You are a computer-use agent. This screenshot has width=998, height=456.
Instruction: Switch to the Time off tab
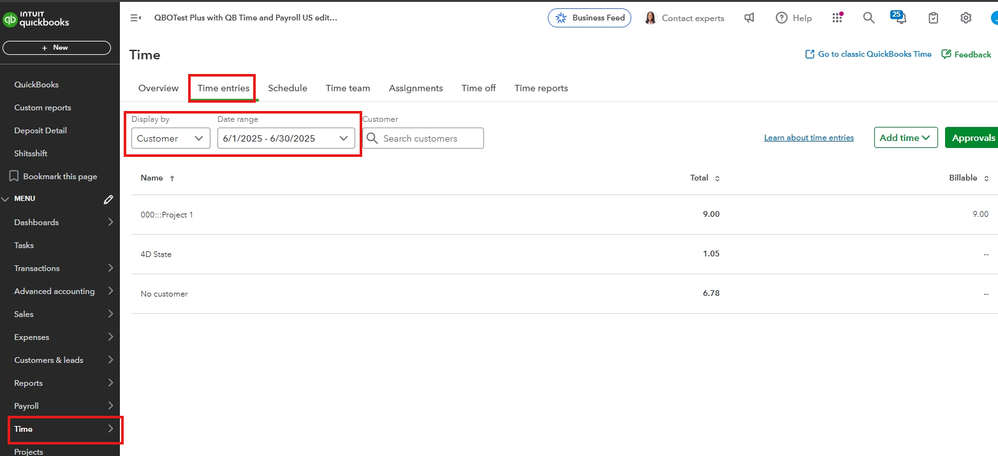(479, 88)
